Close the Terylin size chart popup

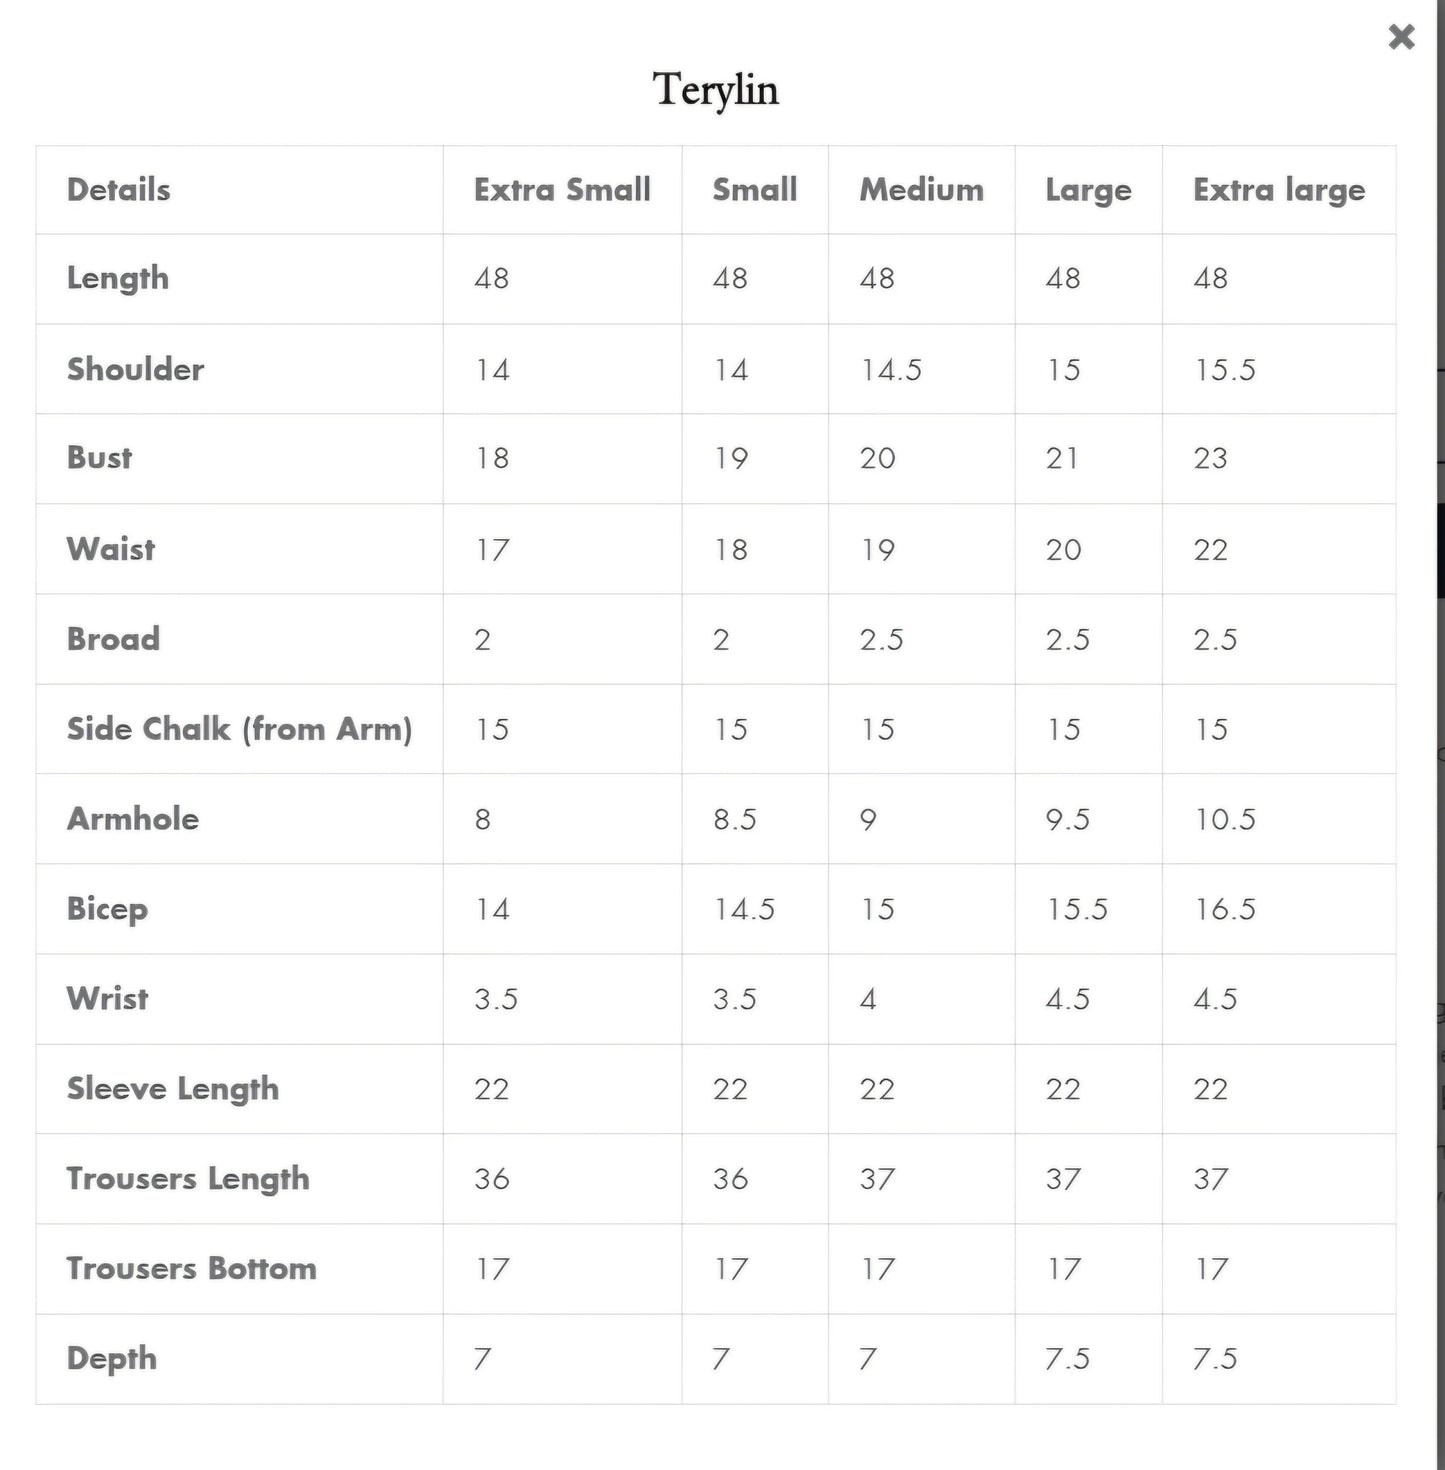[x=1401, y=37]
